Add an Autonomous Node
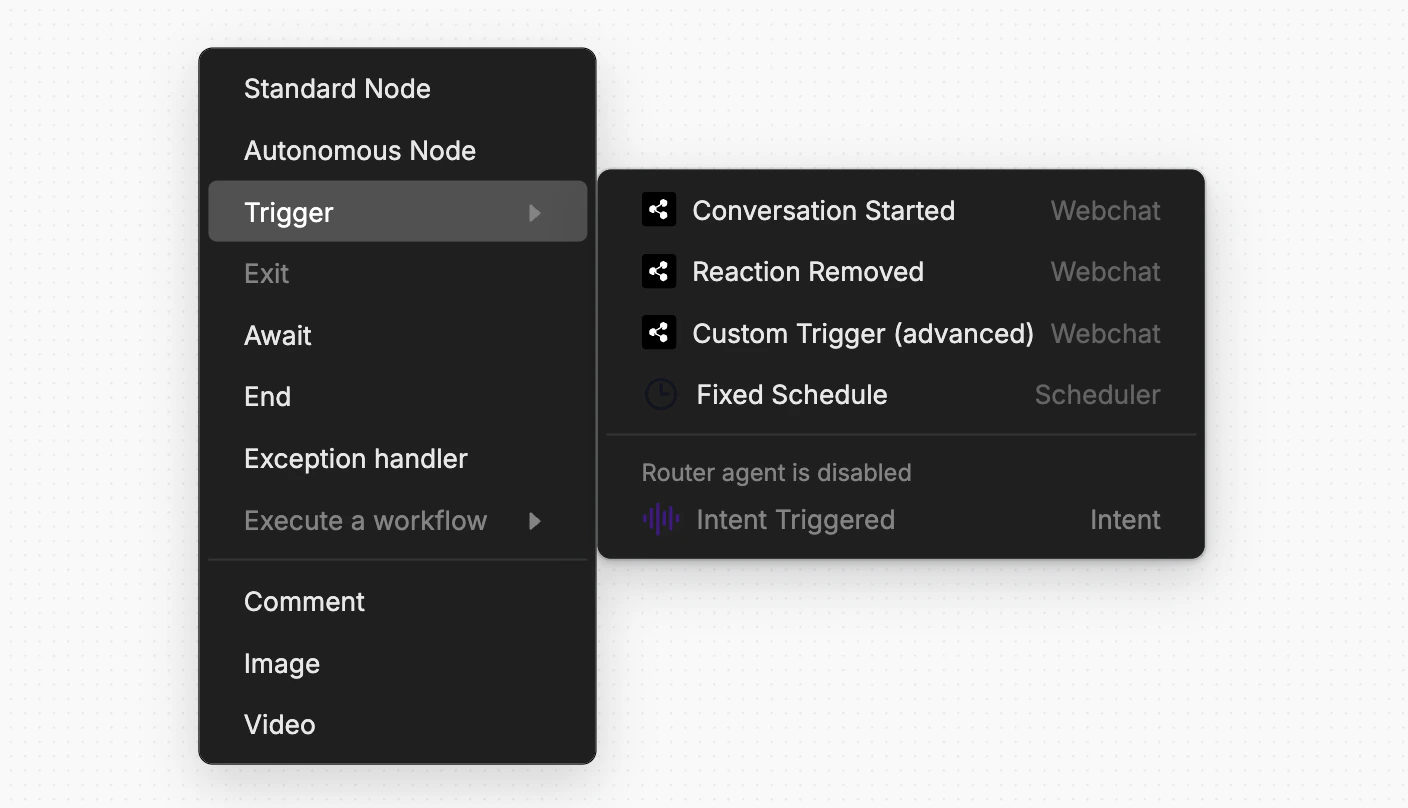The height and width of the screenshot is (808, 1408). pyautogui.click(x=397, y=150)
